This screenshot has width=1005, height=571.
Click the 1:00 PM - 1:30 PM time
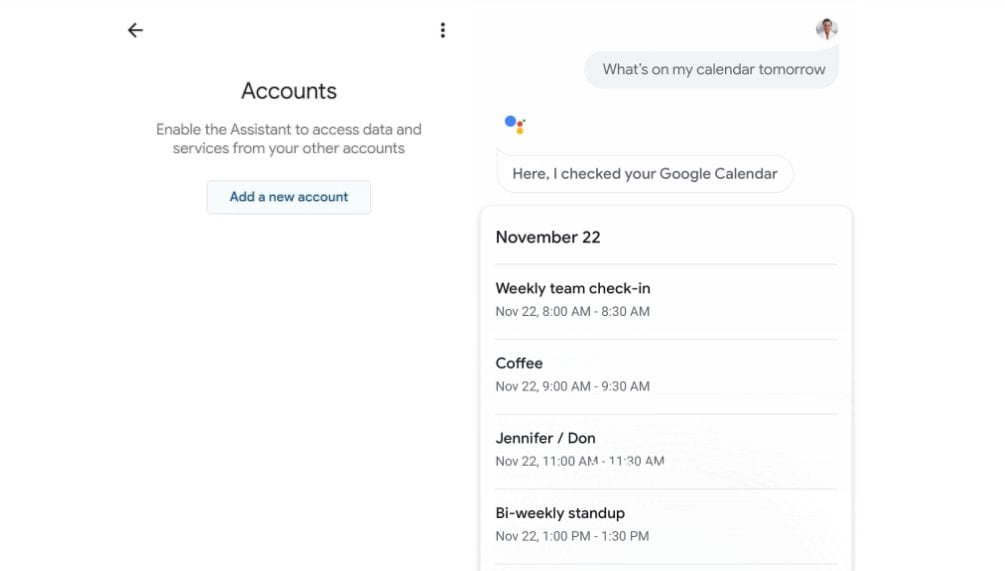point(596,536)
